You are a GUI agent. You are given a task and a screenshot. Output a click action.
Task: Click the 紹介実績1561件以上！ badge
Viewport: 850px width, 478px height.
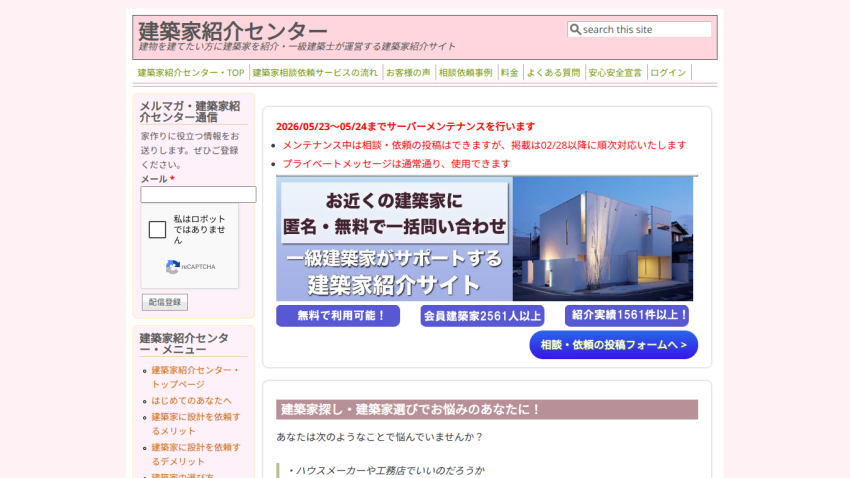627,315
